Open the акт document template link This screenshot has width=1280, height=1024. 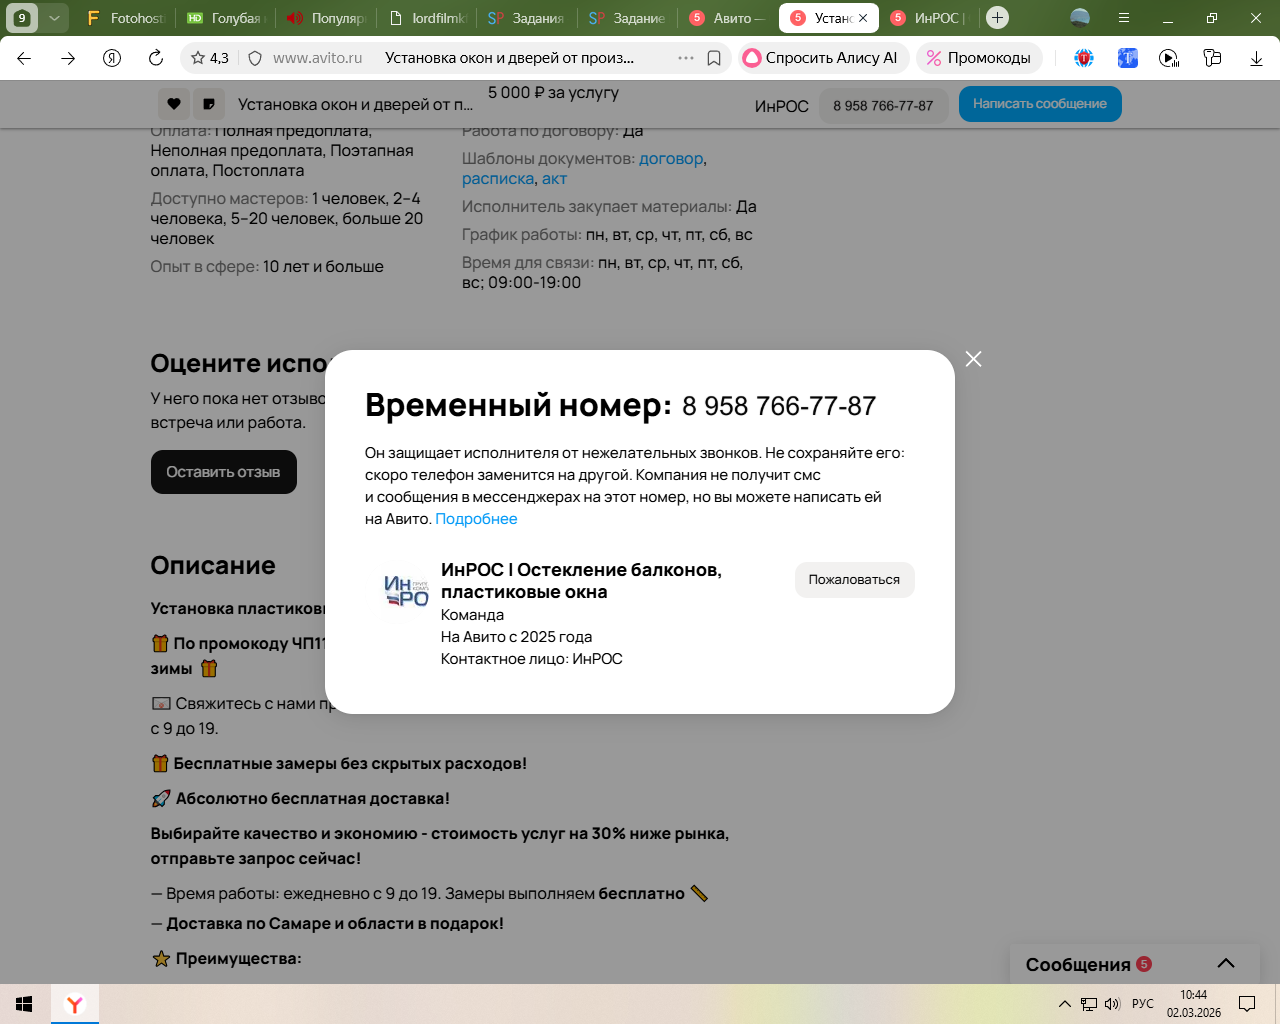[554, 179]
